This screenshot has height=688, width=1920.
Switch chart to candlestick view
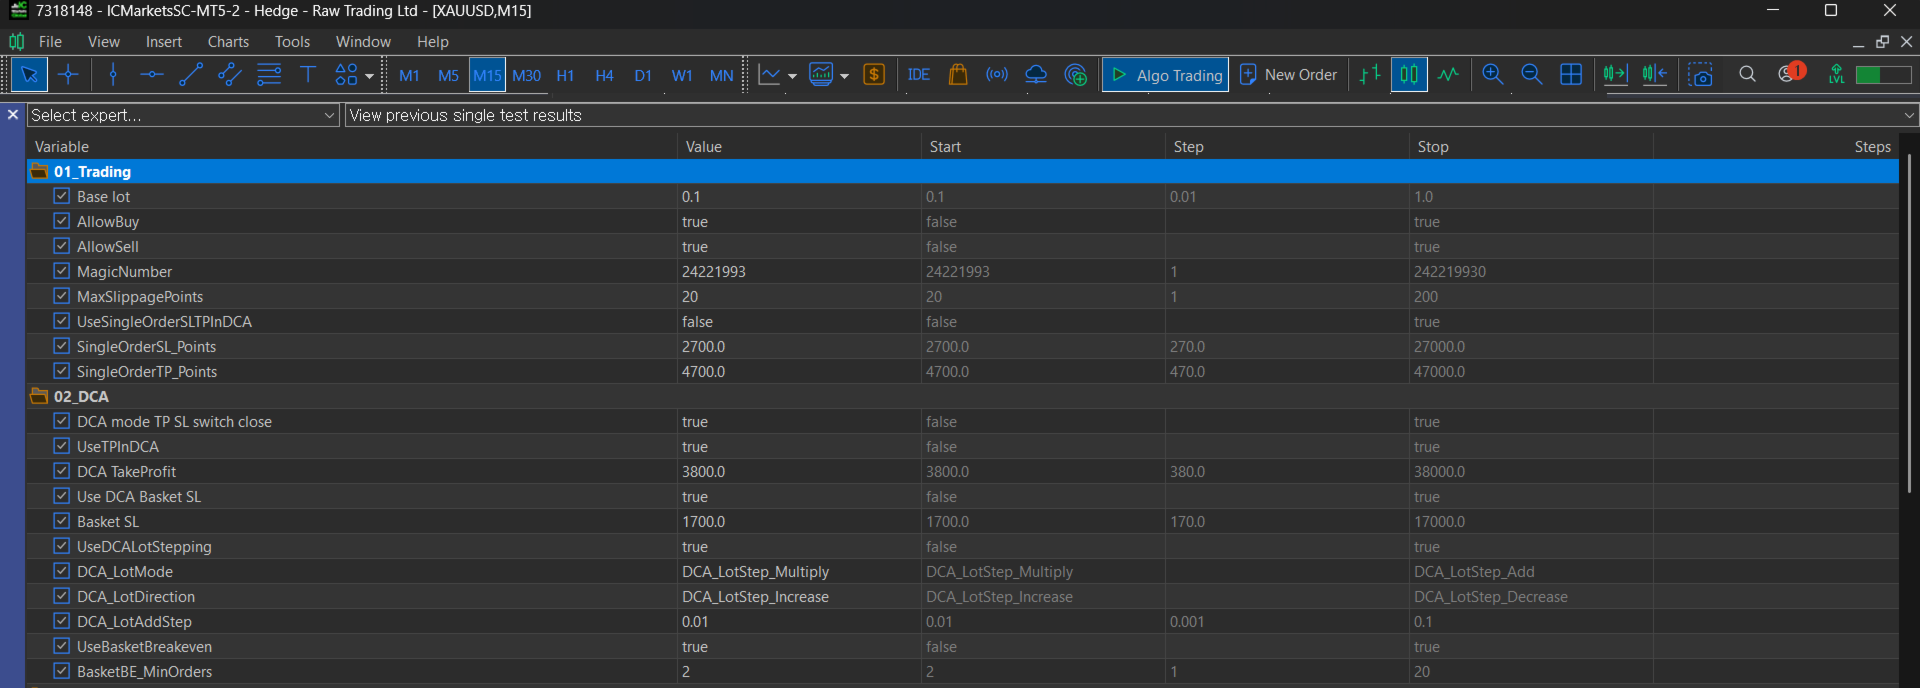tap(1408, 75)
